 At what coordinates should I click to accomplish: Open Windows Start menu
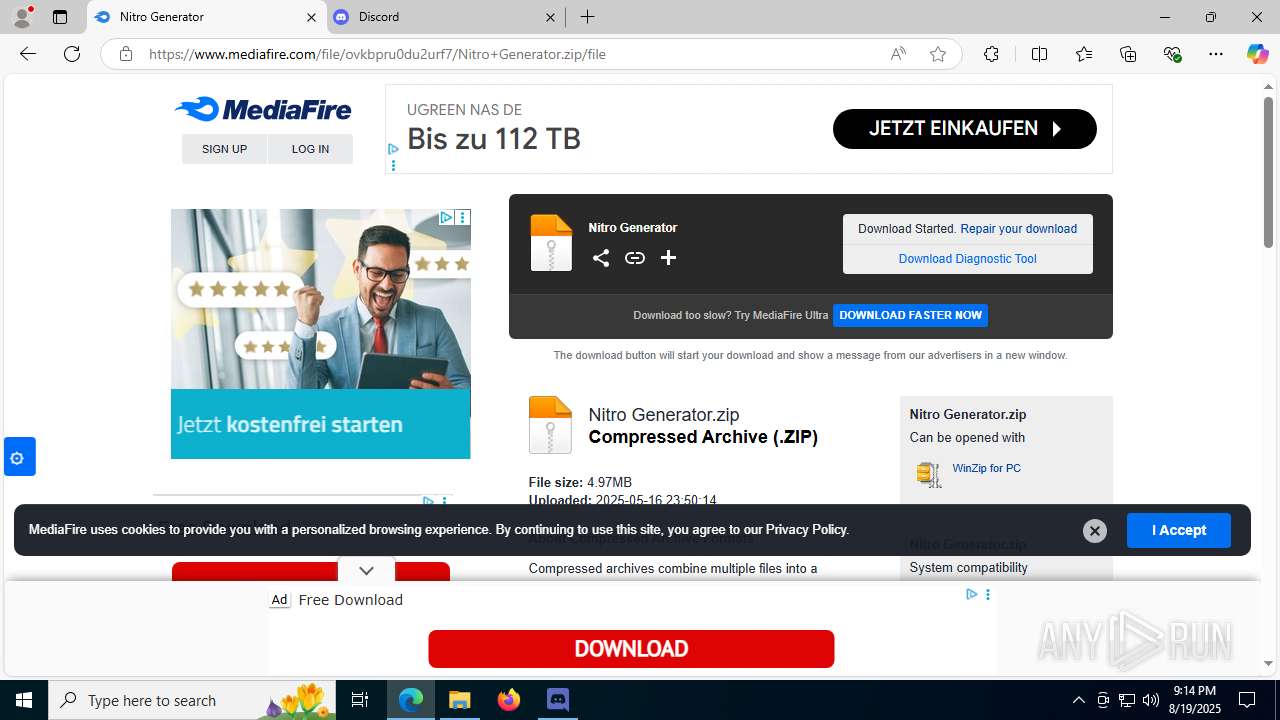(x=24, y=700)
